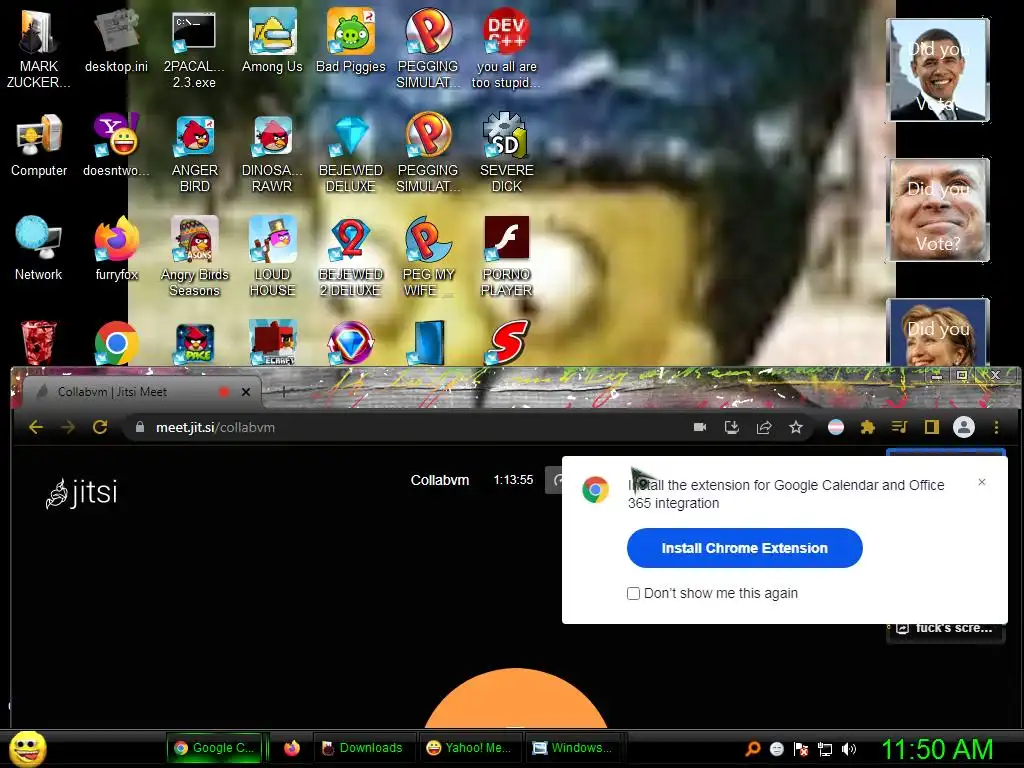Open the round Bejeweled Twist gem icon
Image resolution: width=1024 pixels, height=768 pixels.
351,342
